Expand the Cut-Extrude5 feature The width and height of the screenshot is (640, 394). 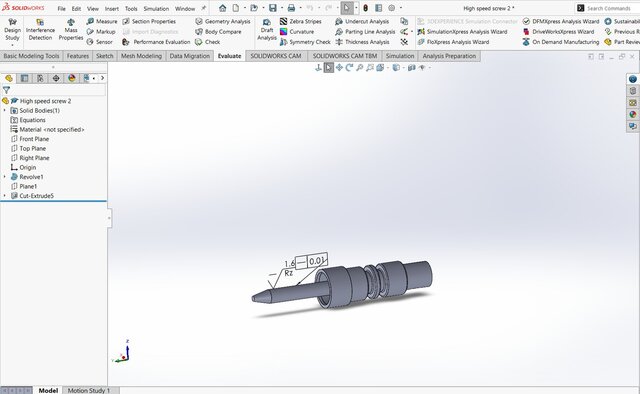coord(4,196)
